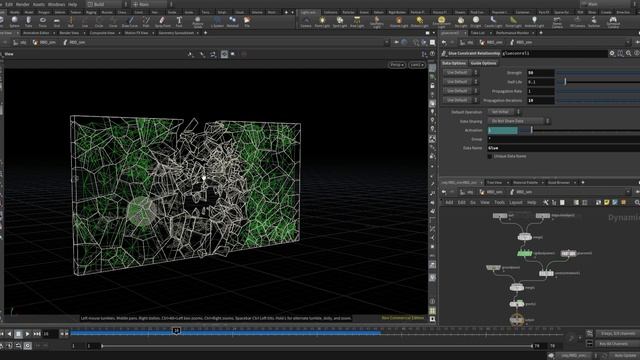Viewport: 640px width, 360px height.
Task: Select the Grid shelf tool
Action: point(57,22)
